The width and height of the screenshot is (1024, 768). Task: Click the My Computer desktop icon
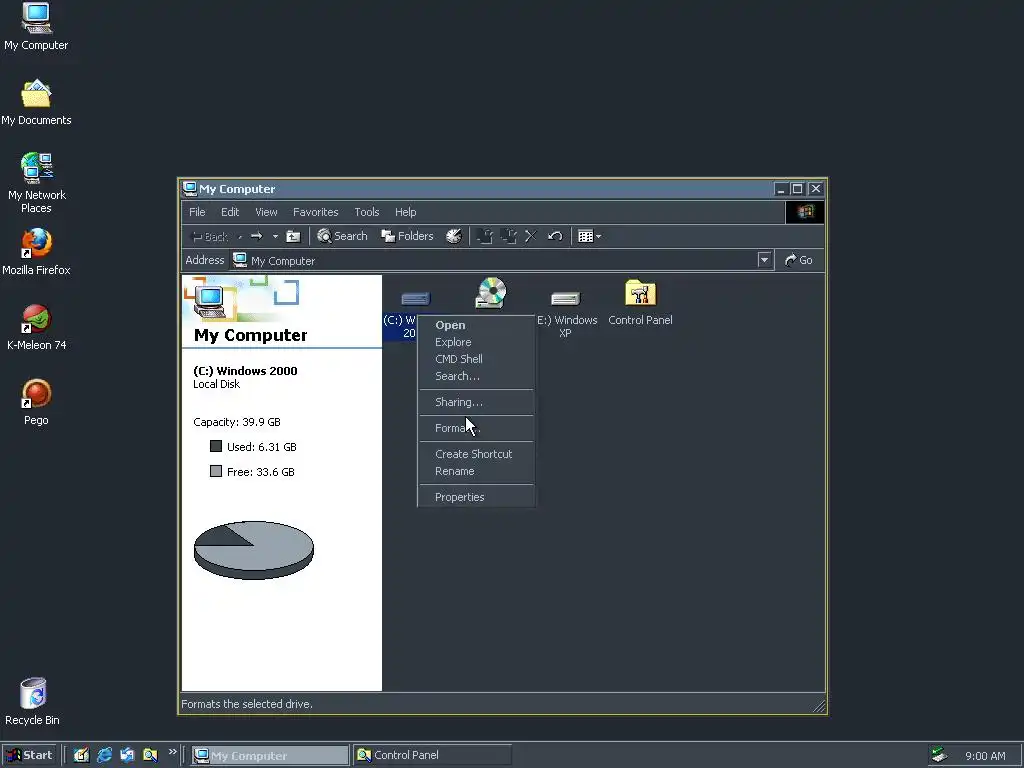pos(36,26)
